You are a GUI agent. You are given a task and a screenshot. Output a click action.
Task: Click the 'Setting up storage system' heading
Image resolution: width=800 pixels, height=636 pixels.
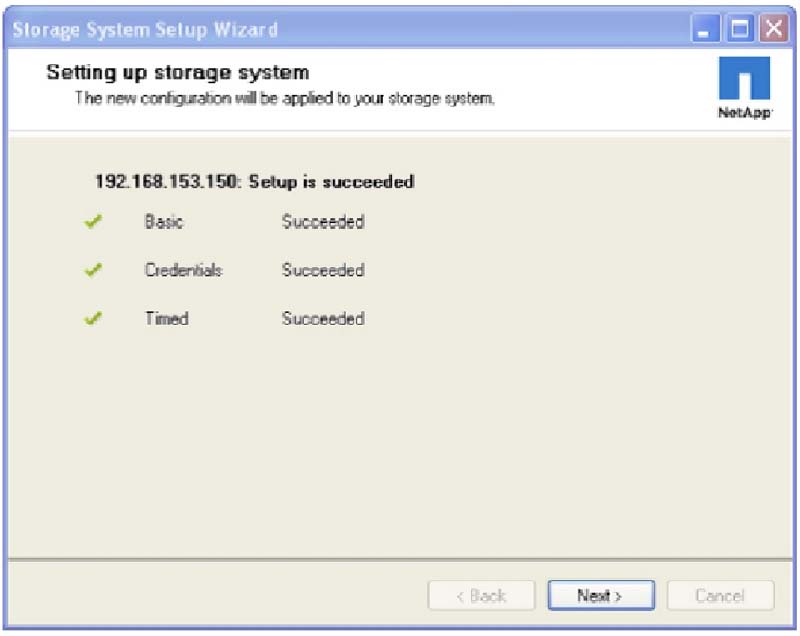(x=178, y=73)
